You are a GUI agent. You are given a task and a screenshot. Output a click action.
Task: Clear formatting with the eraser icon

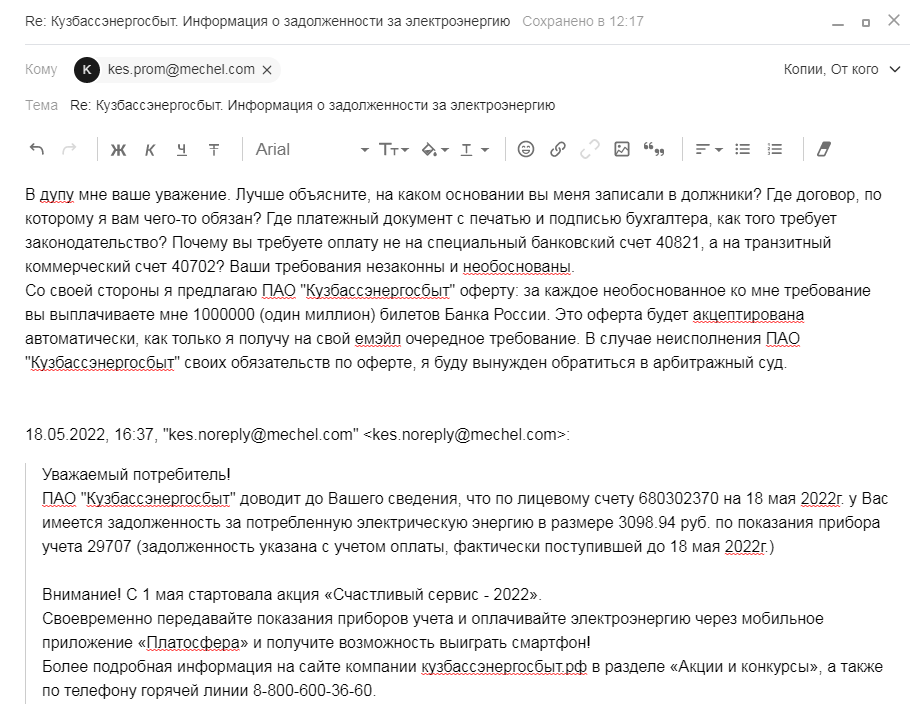coord(823,148)
